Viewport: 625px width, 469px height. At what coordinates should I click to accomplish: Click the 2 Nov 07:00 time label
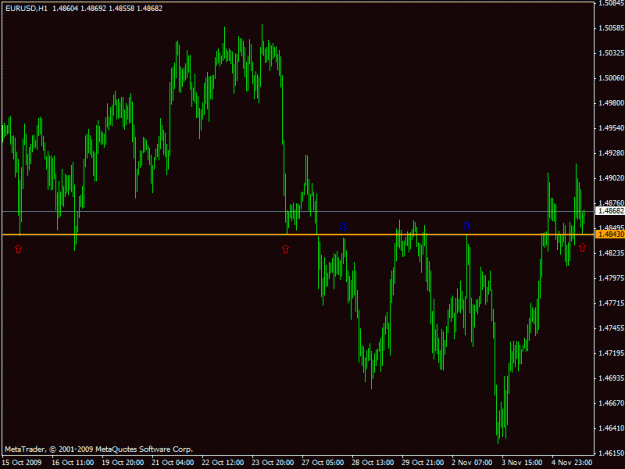(x=472, y=463)
